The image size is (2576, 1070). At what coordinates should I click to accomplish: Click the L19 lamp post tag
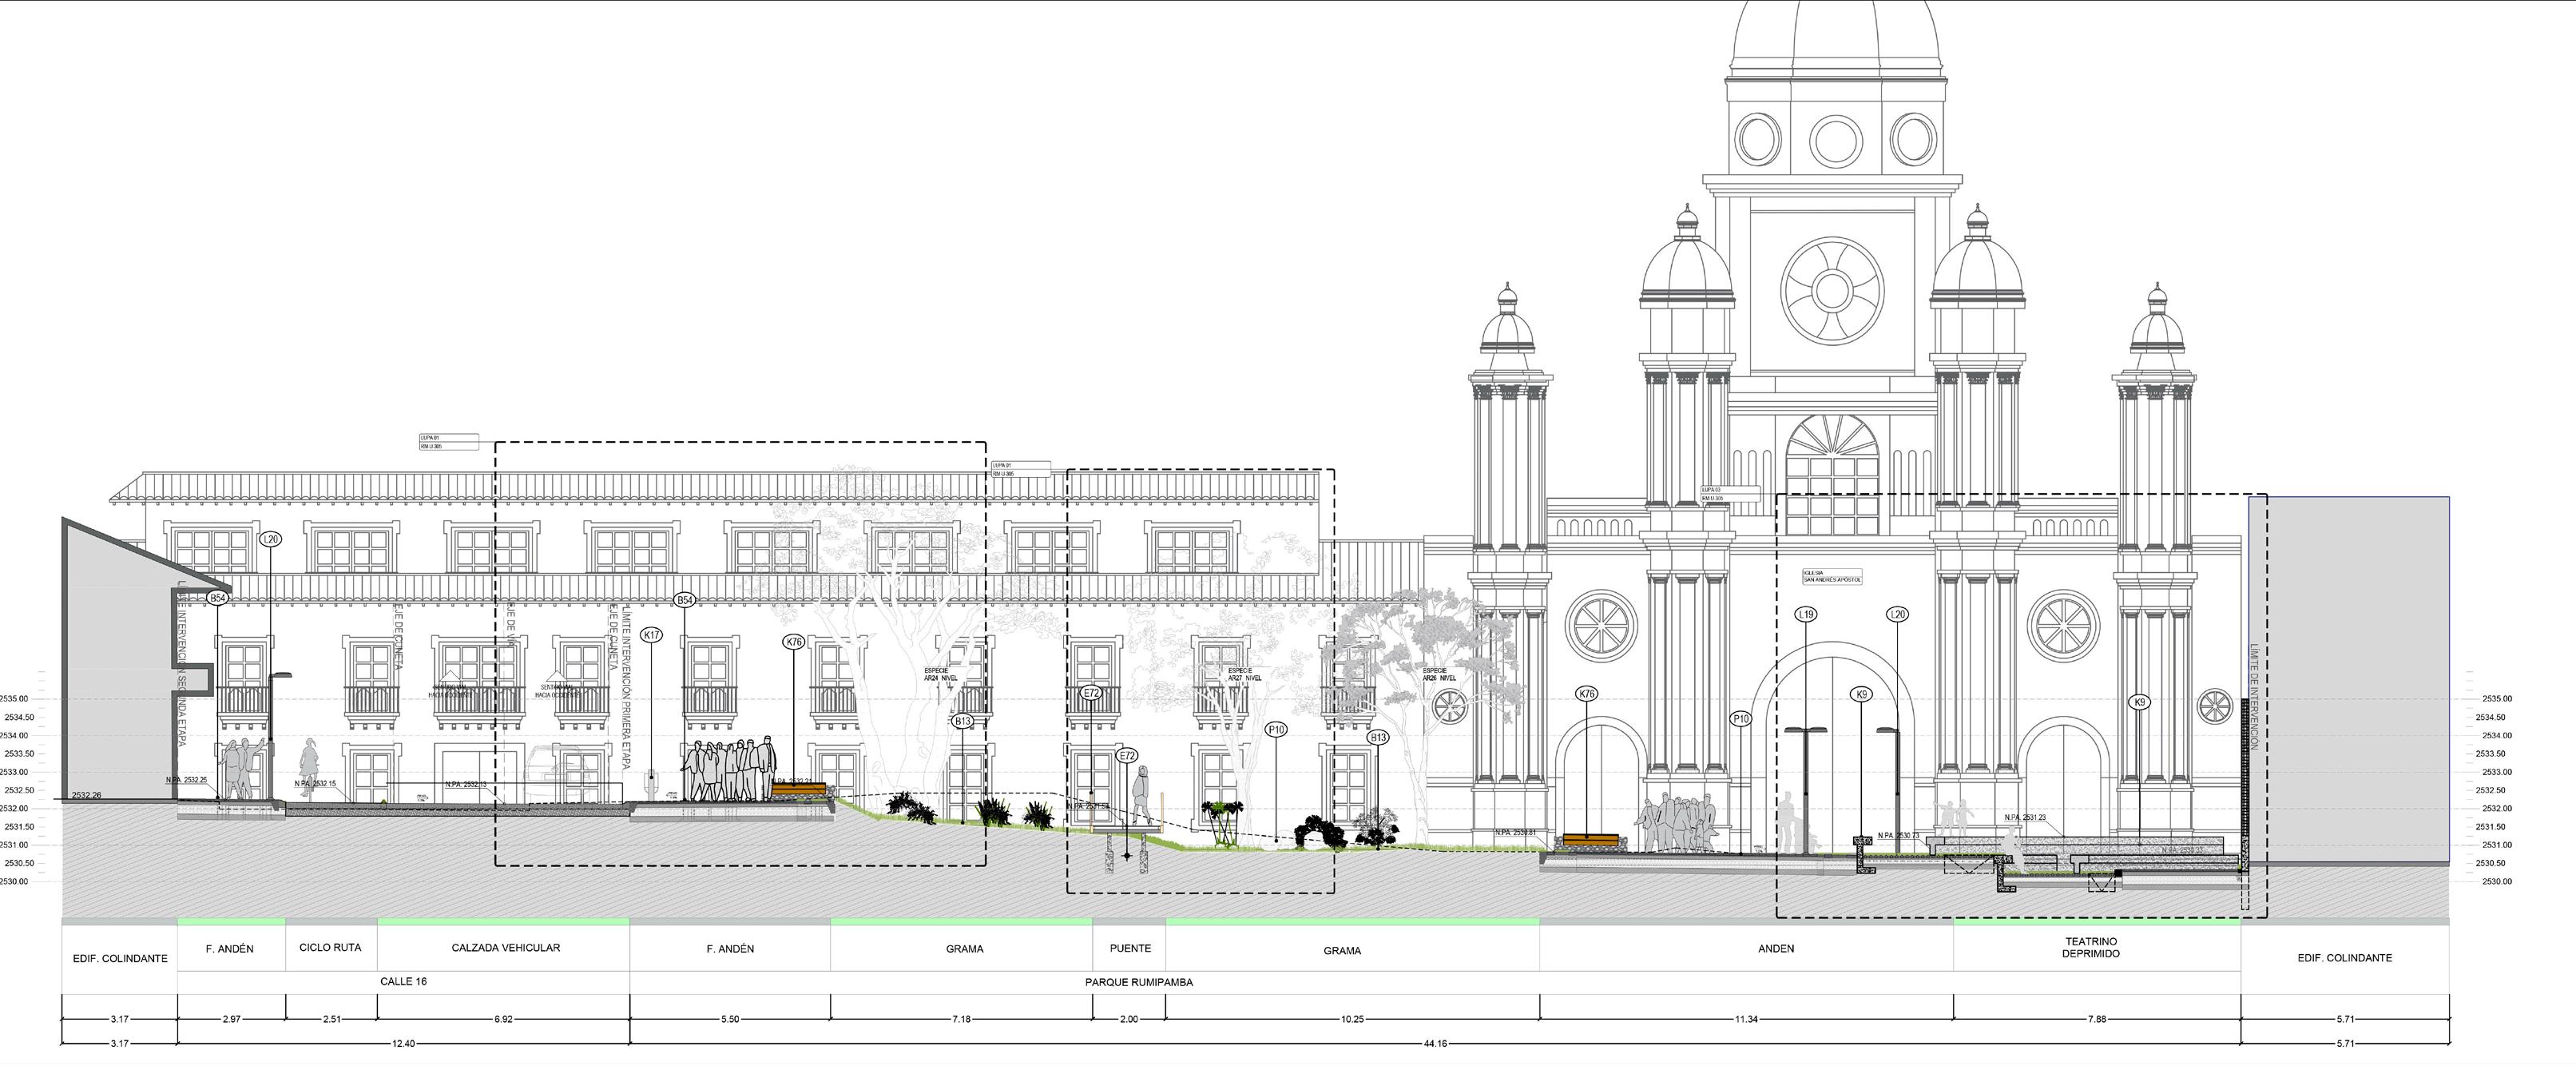[1805, 614]
